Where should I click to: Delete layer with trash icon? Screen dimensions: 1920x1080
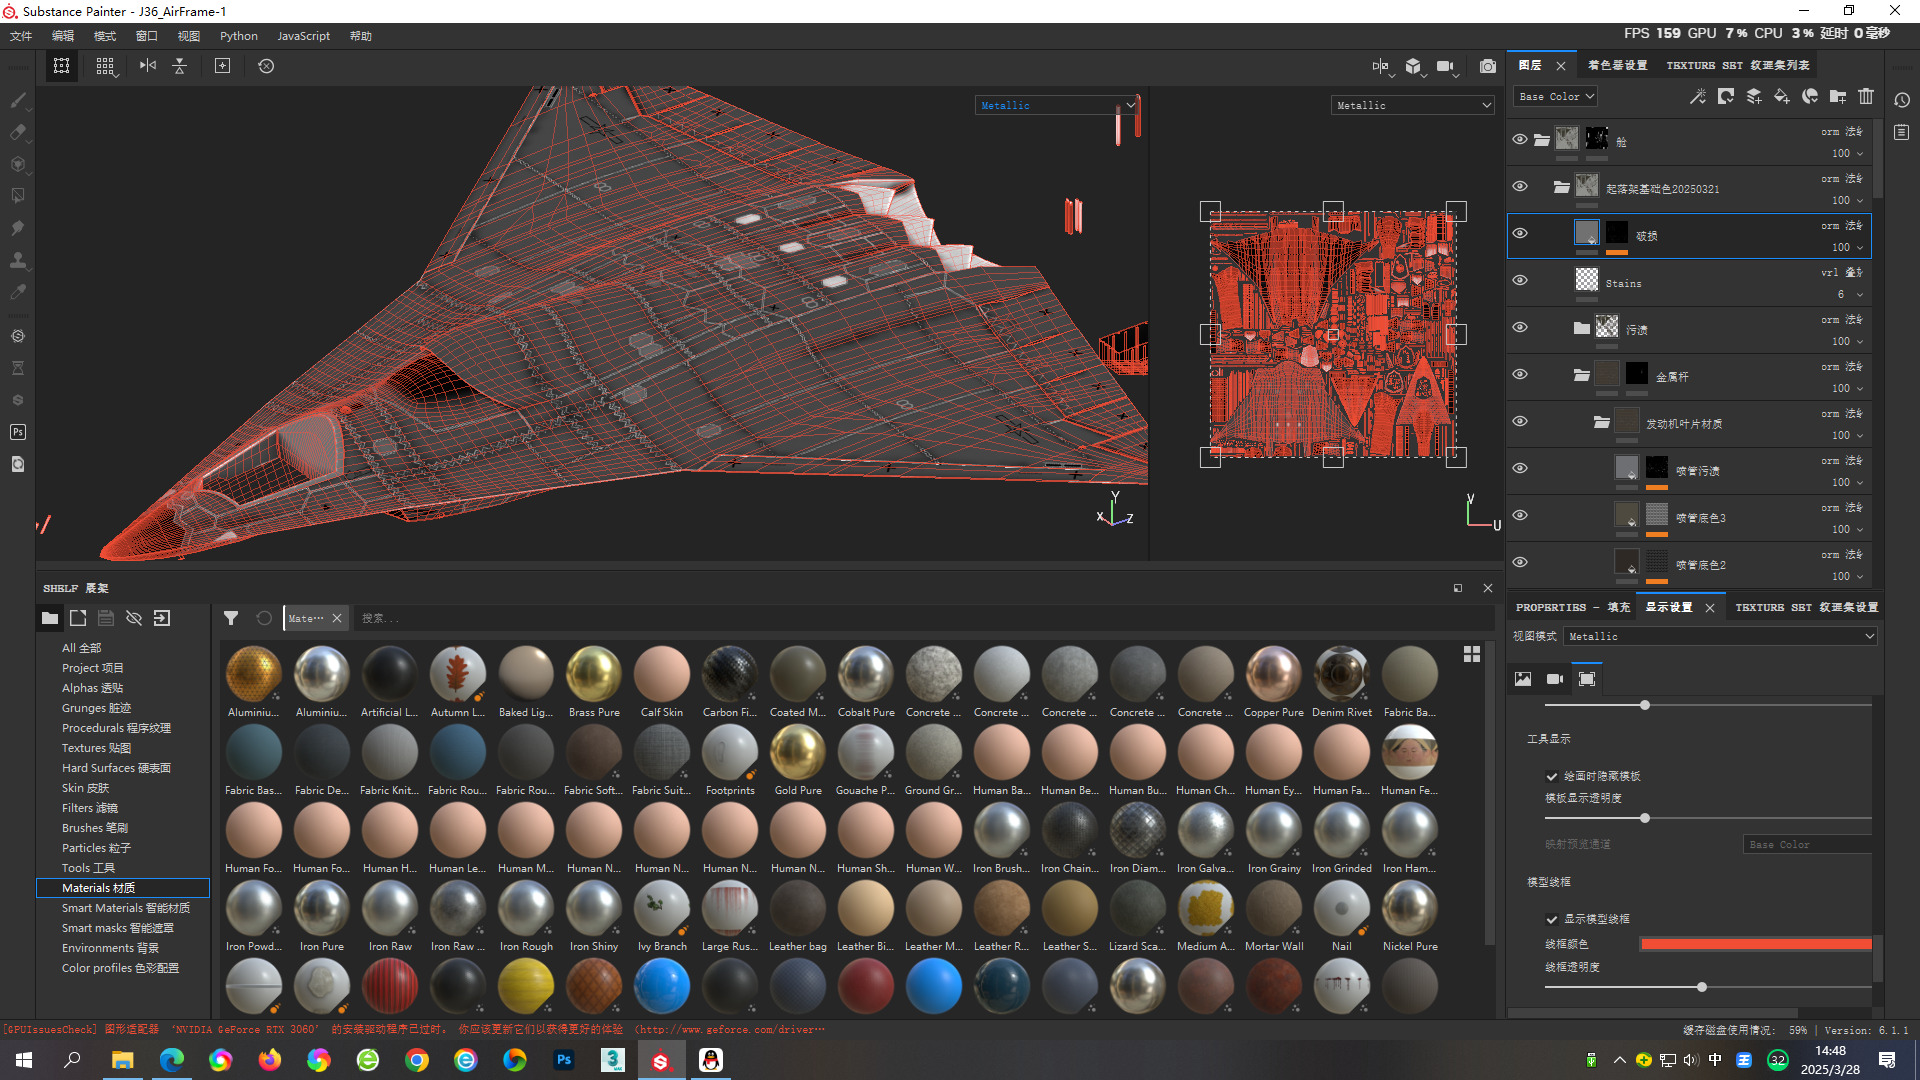pos(1866,97)
